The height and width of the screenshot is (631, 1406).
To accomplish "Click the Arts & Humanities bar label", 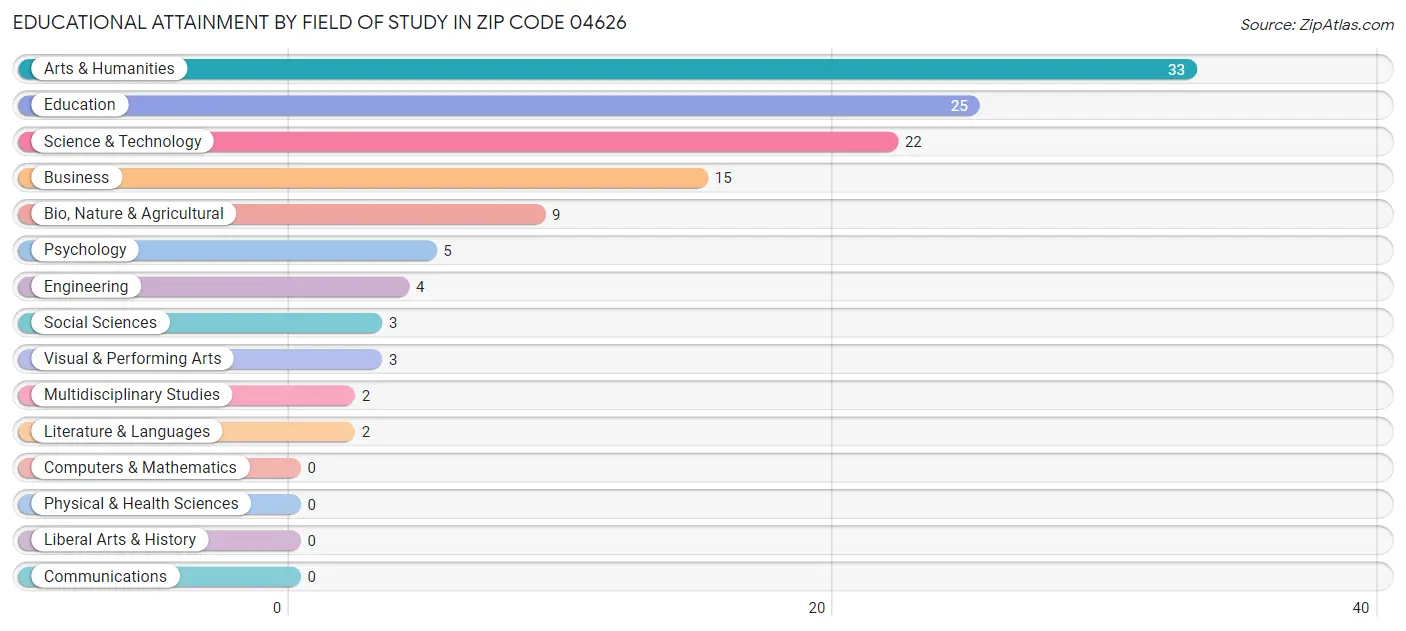I will [109, 69].
